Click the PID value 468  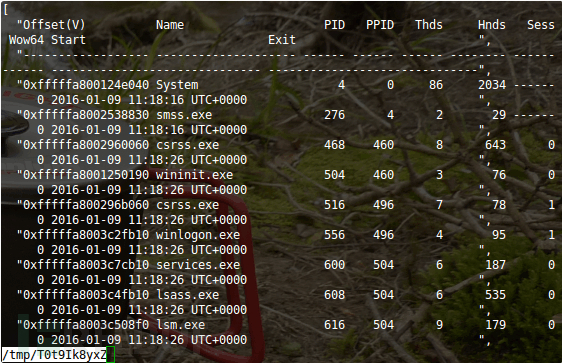tap(334, 145)
